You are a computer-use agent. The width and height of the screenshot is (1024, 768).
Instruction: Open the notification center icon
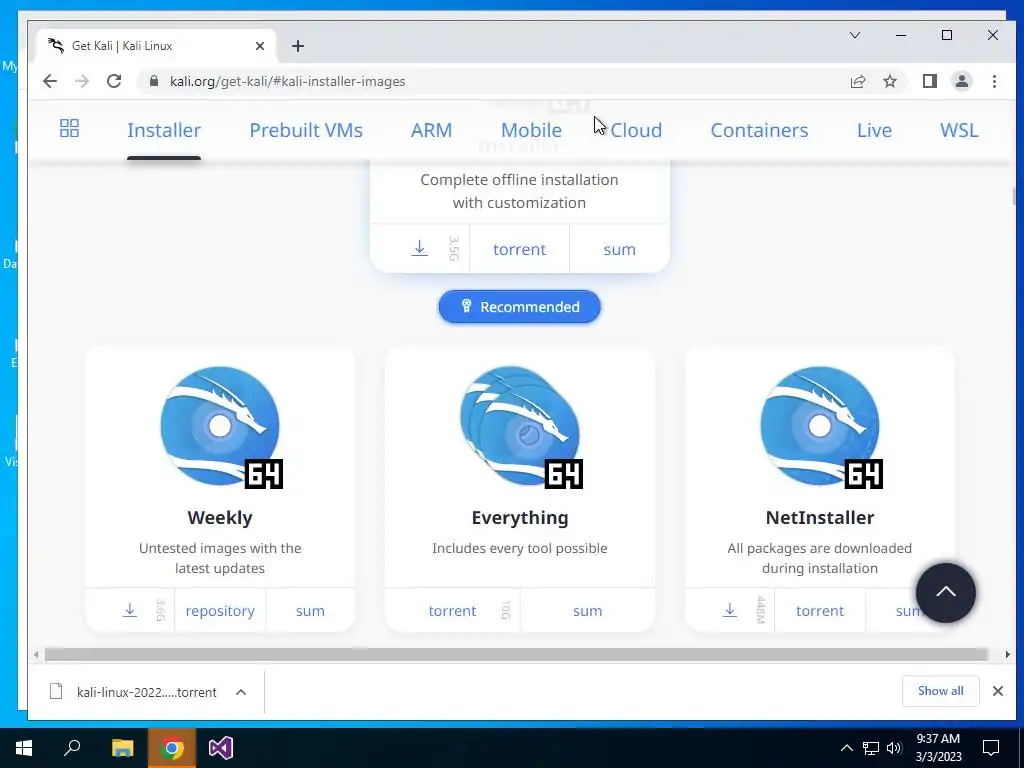point(991,748)
